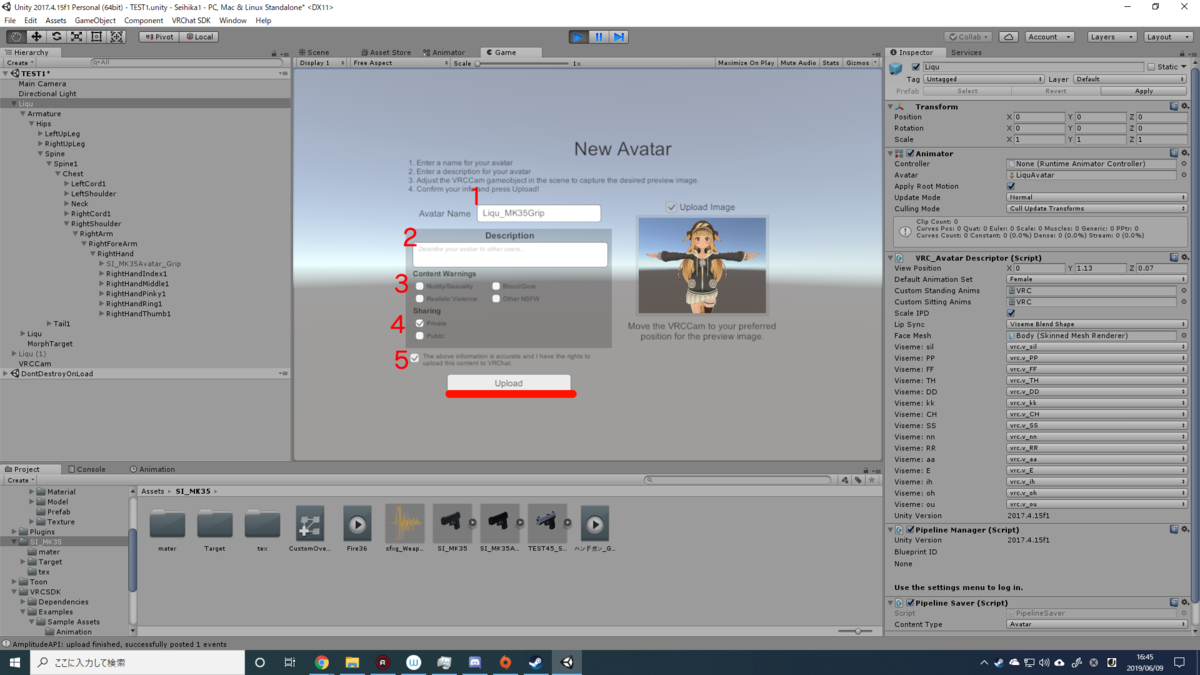Open the mater folder in Assets

(x=167, y=530)
